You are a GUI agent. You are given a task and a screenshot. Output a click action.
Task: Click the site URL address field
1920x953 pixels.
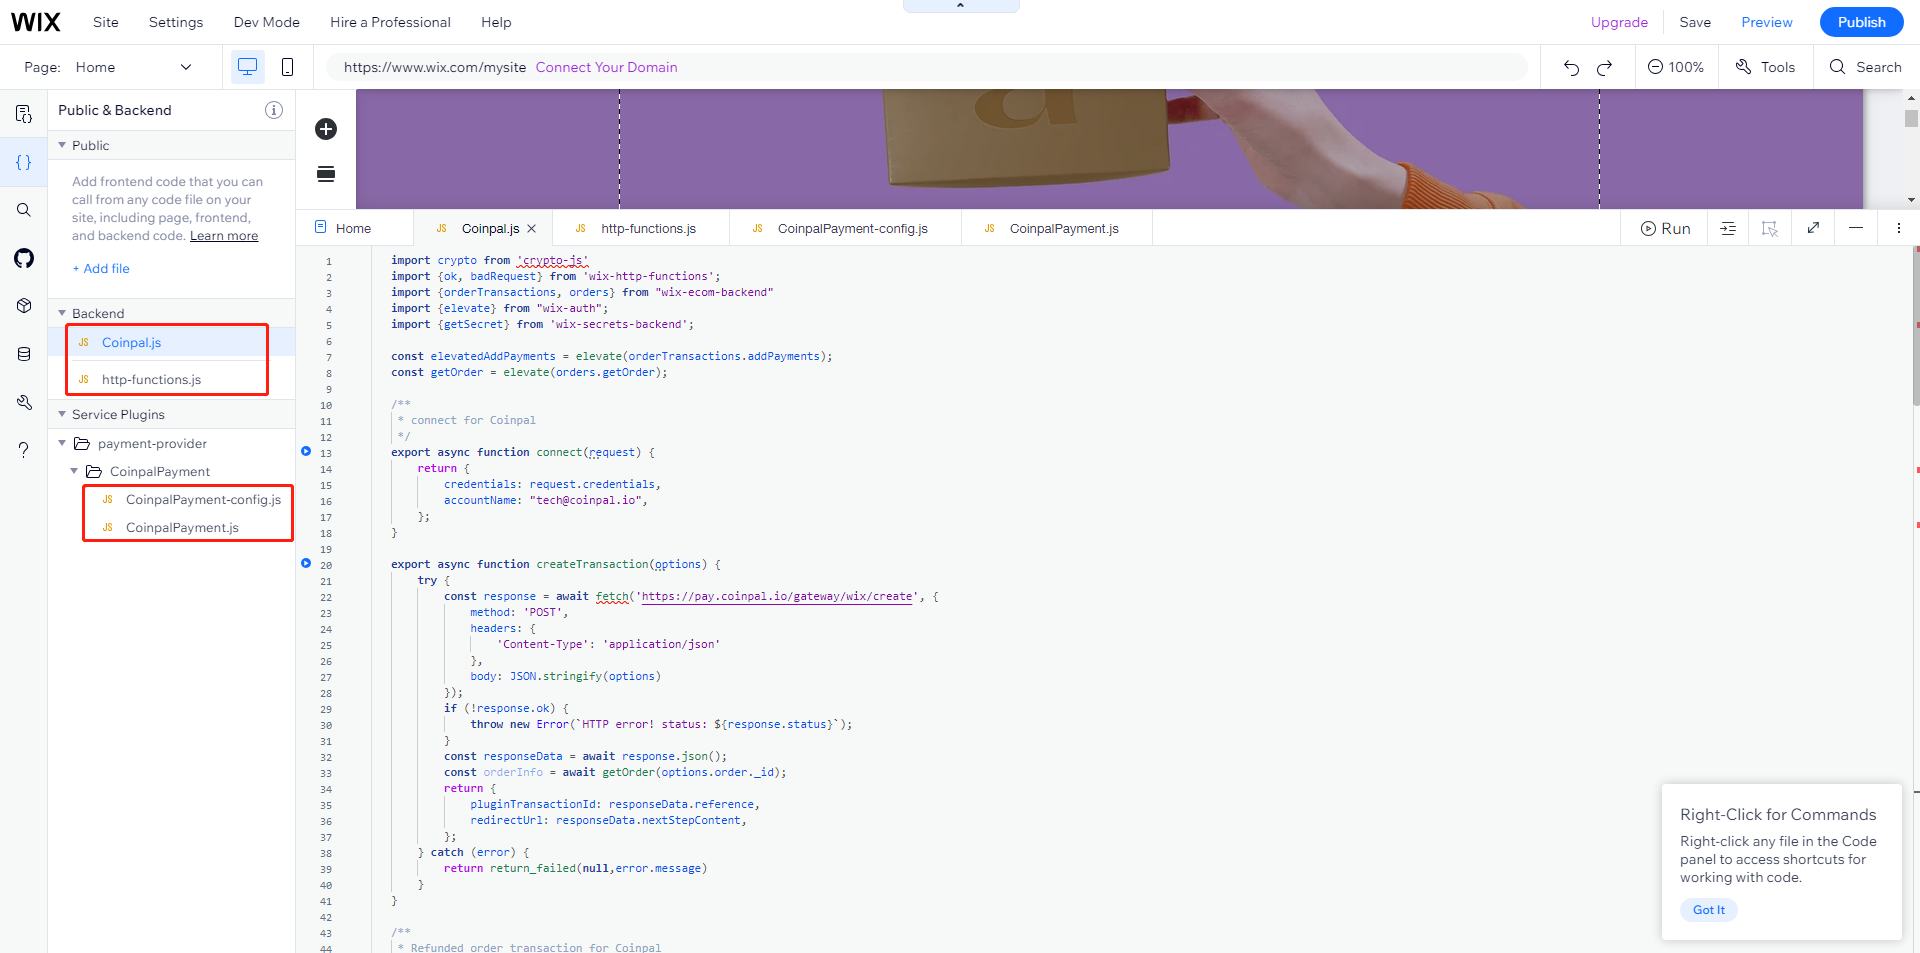point(926,67)
